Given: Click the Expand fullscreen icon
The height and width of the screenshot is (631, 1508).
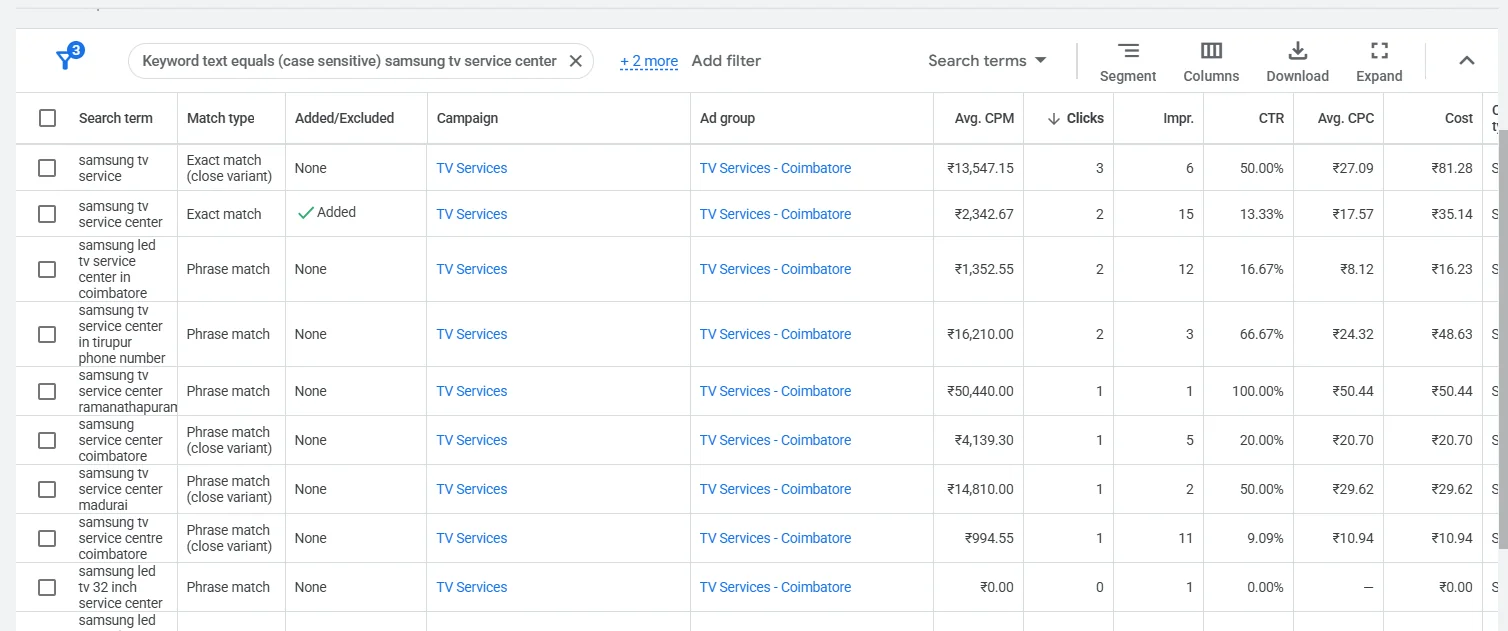Looking at the screenshot, I should click(x=1379, y=62).
